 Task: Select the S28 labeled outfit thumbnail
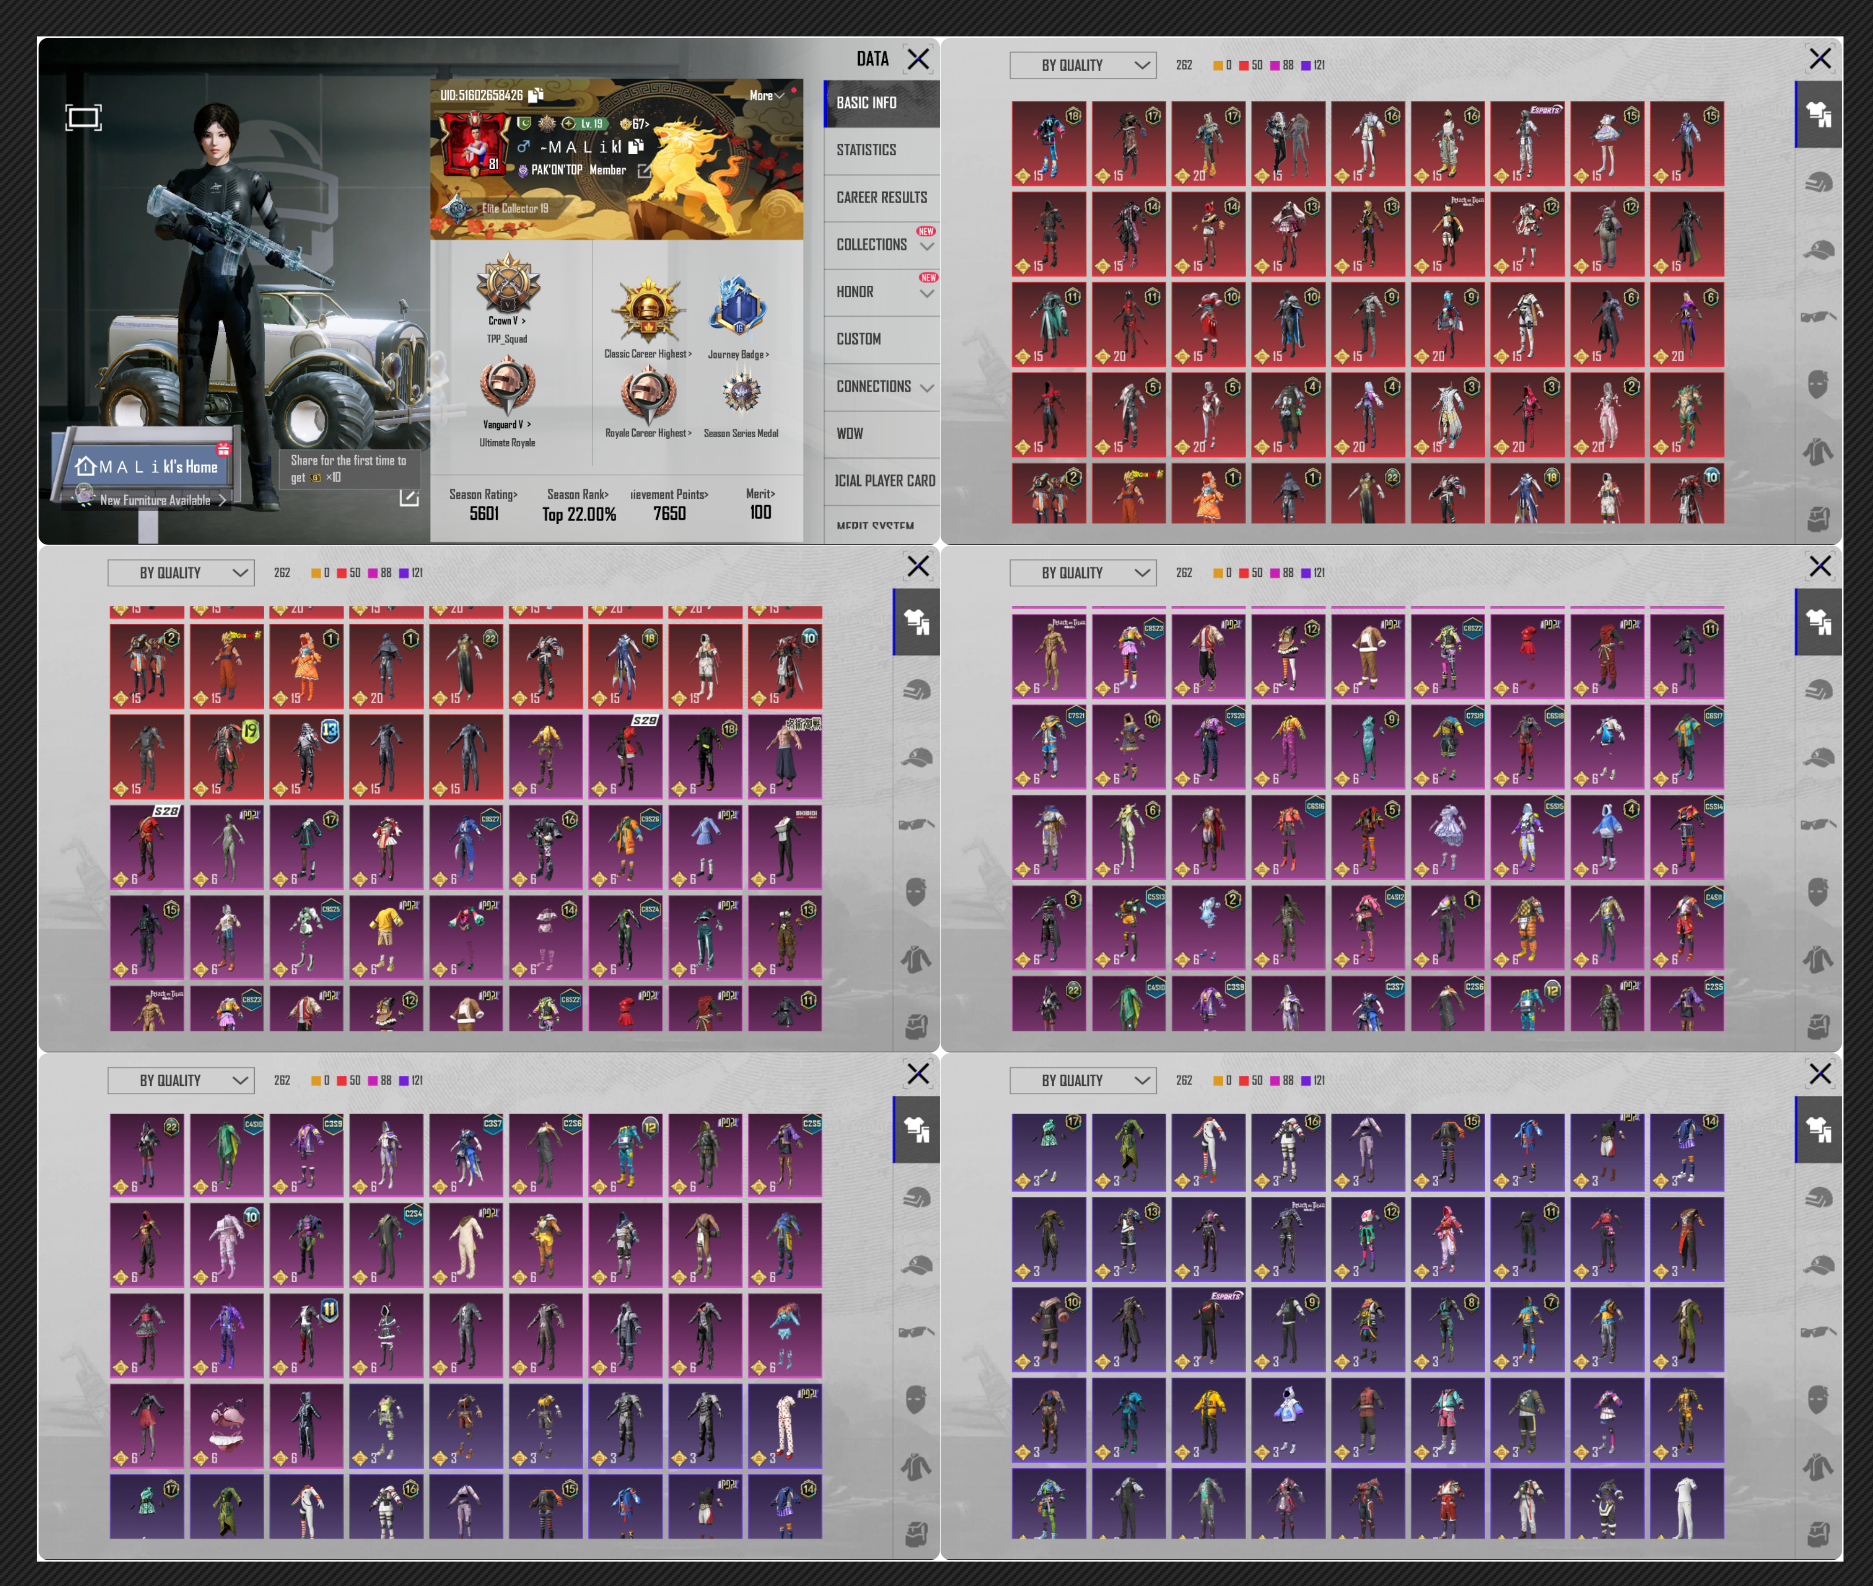[147, 846]
